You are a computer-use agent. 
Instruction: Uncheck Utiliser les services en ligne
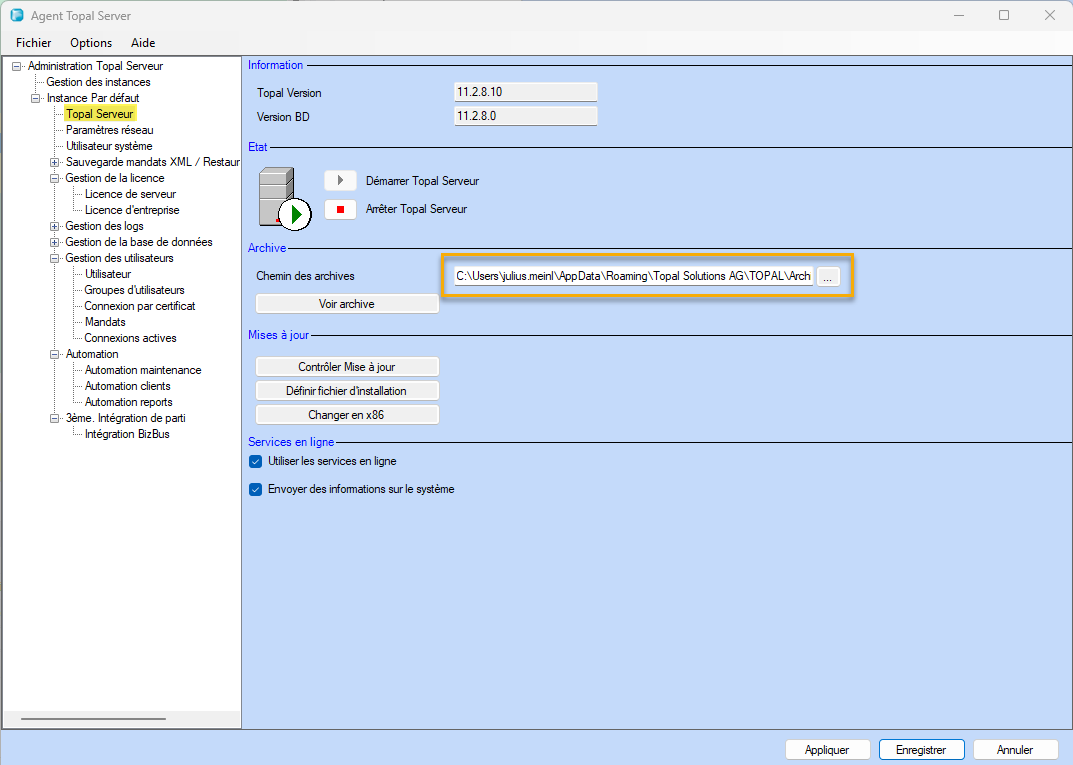click(x=255, y=461)
